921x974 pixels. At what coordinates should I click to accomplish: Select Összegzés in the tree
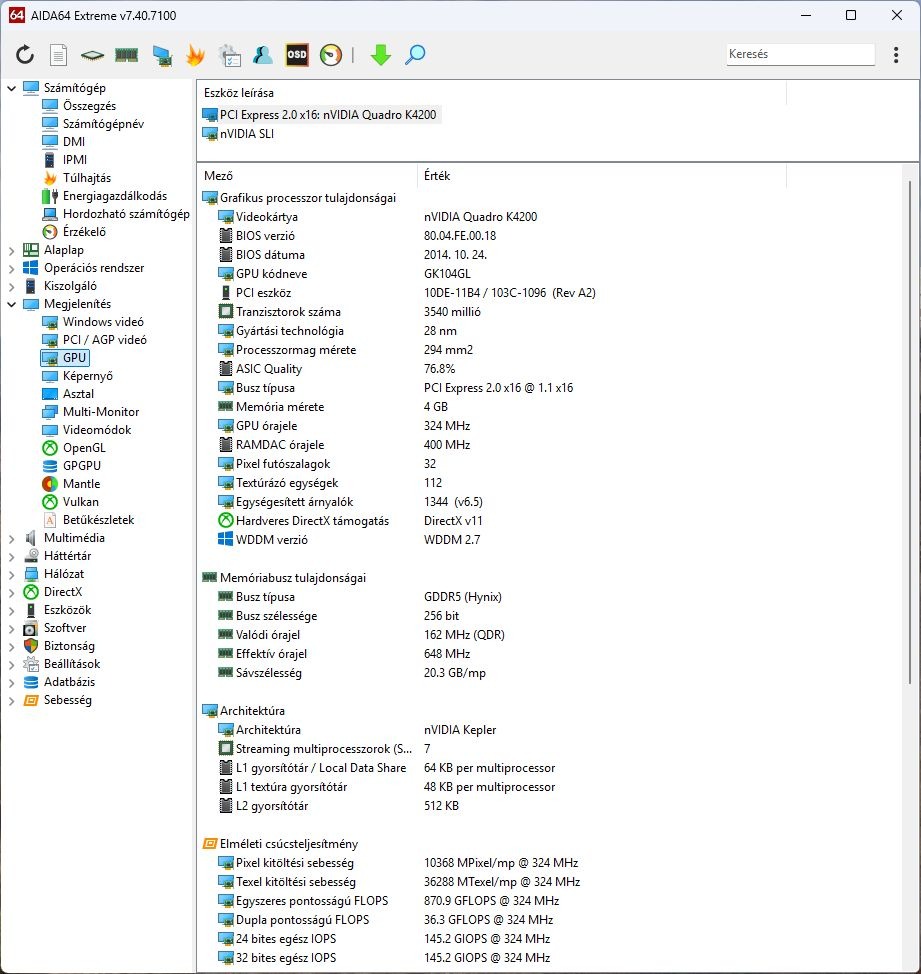tap(89, 106)
